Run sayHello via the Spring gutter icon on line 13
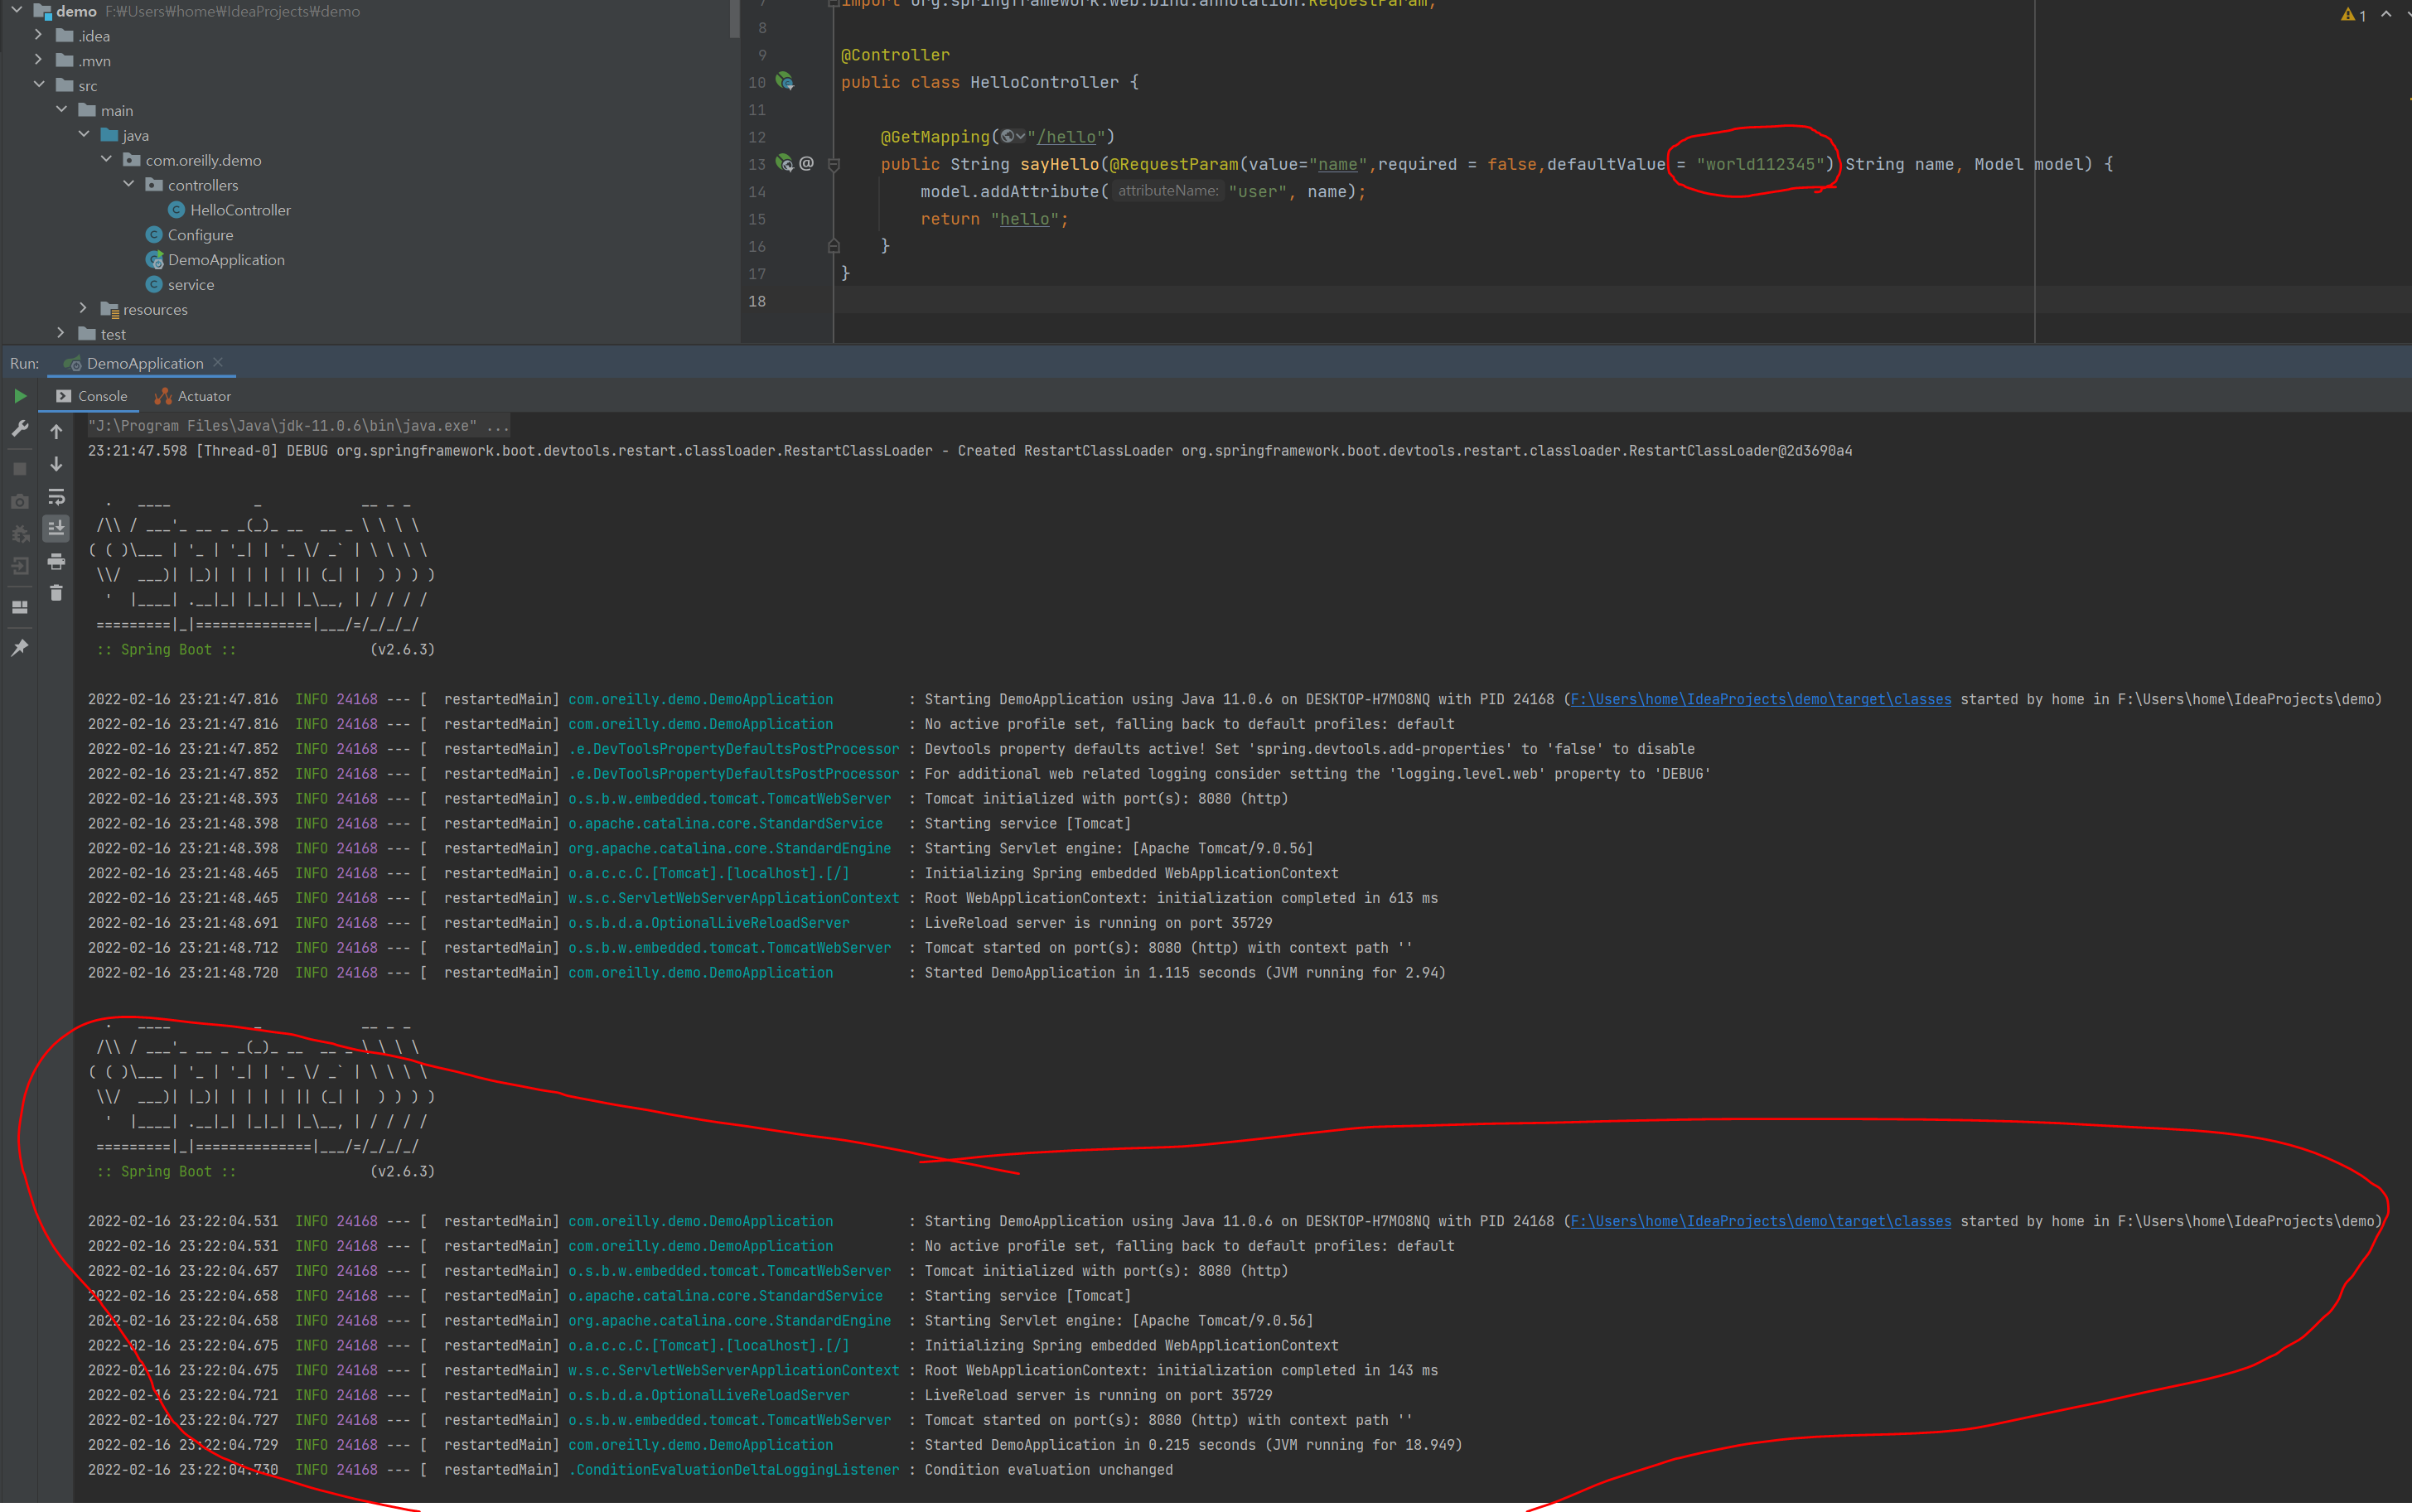This screenshot has height=1512, width=2412. (782, 164)
